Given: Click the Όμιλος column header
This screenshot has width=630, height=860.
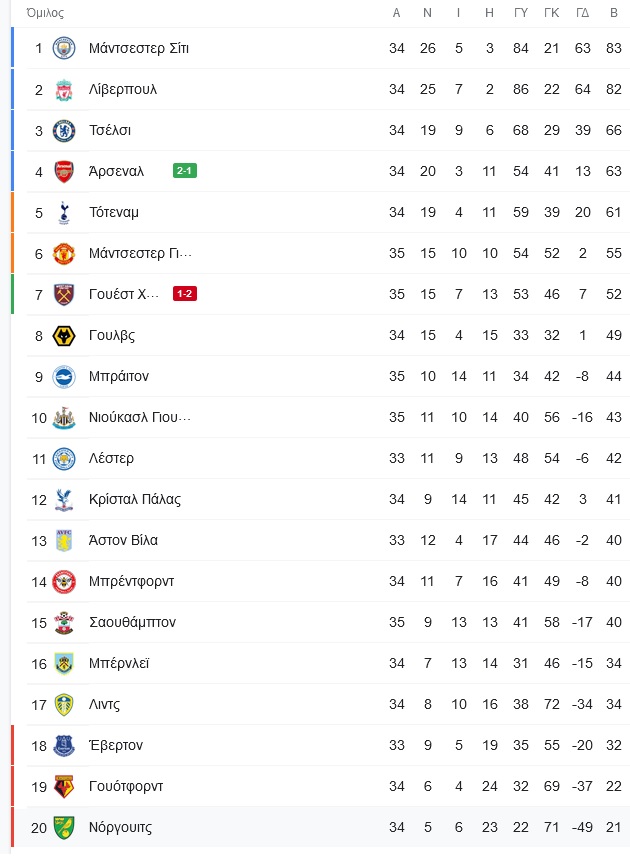Looking at the screenshot, I should point(46,13).
